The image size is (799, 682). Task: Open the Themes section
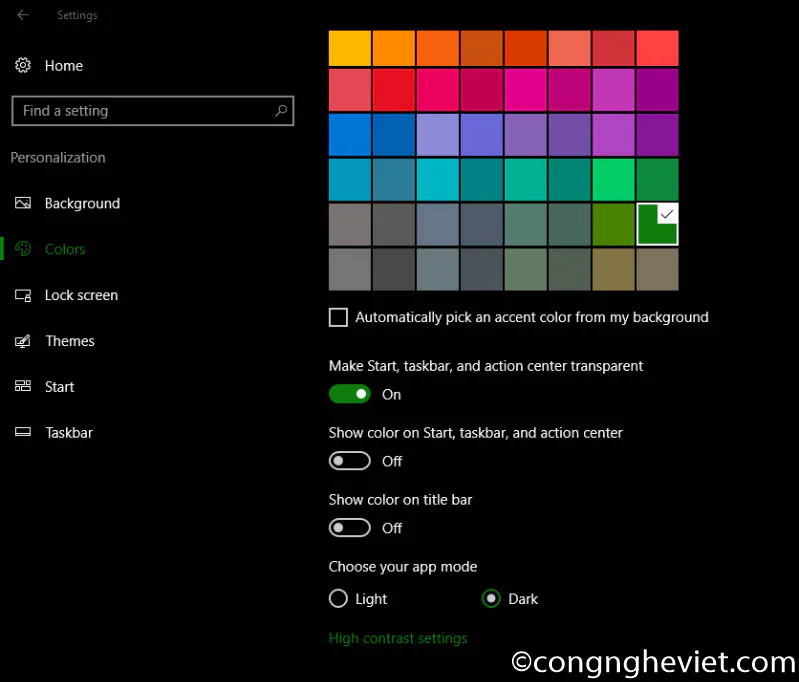(x=70, y=341)
